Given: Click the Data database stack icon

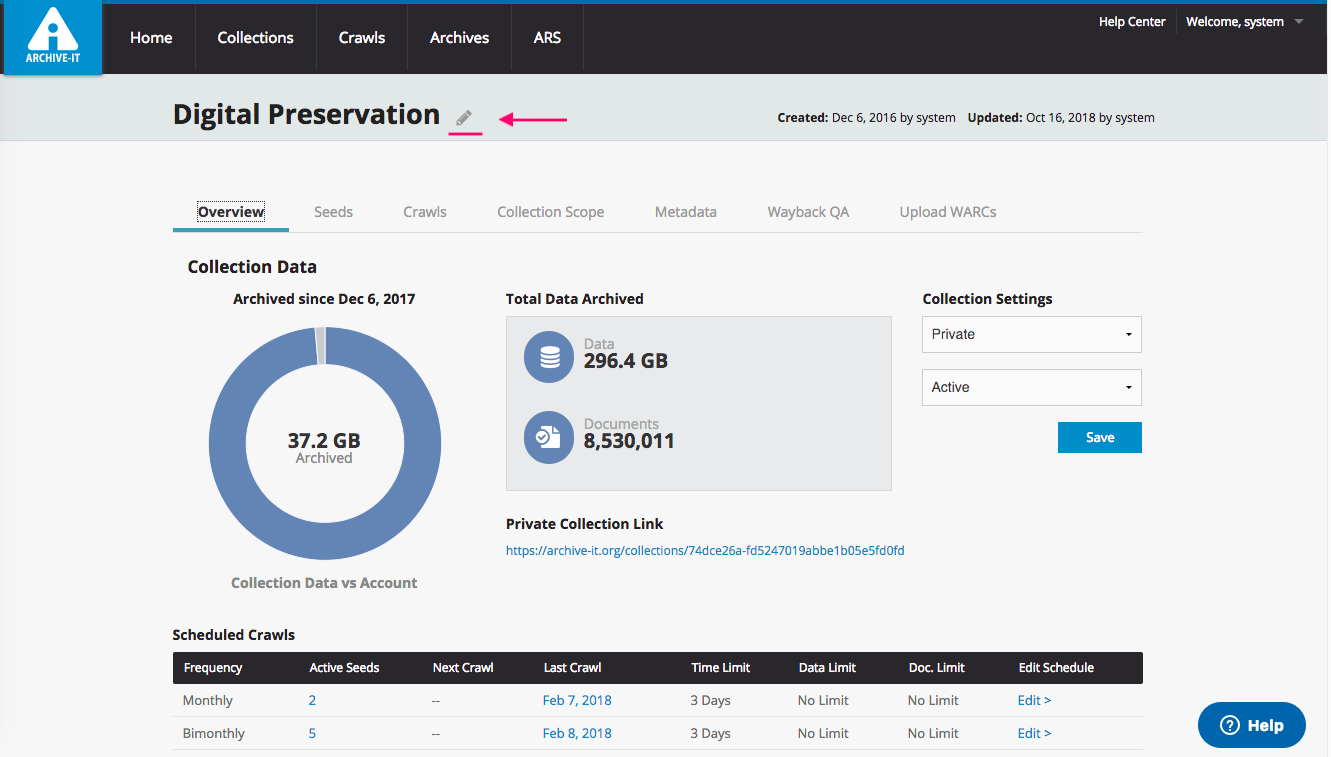Looking at the screenshot, I should coord(549,358).
